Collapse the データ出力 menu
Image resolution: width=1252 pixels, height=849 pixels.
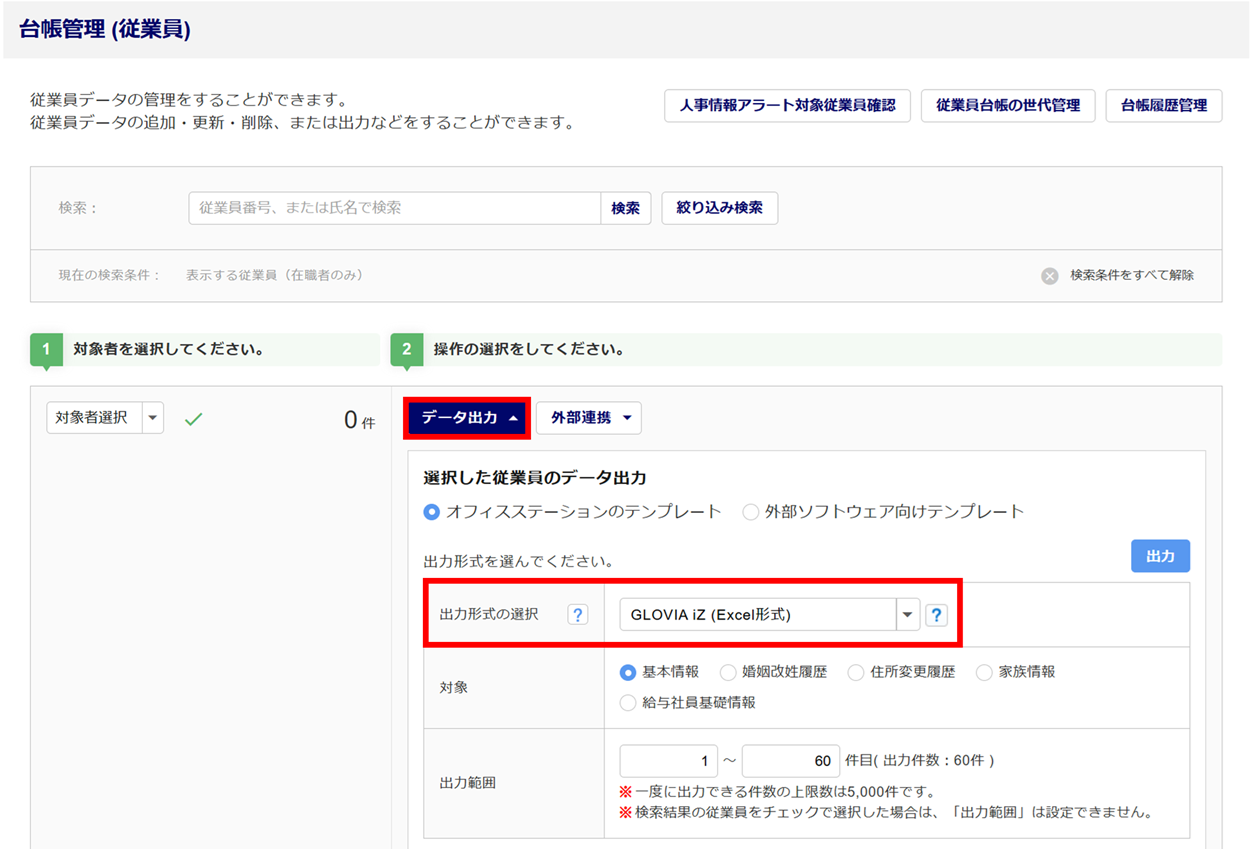(x=468, y=418)
